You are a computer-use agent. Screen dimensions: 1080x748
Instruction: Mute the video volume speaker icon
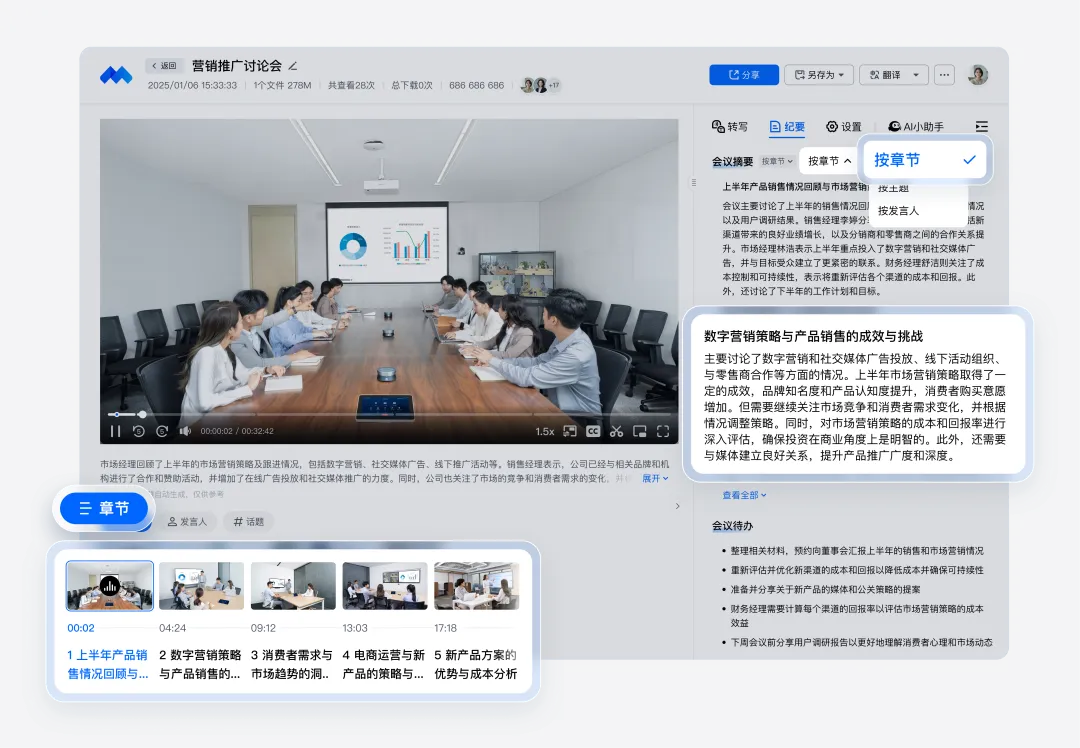[x=185, y=431]
